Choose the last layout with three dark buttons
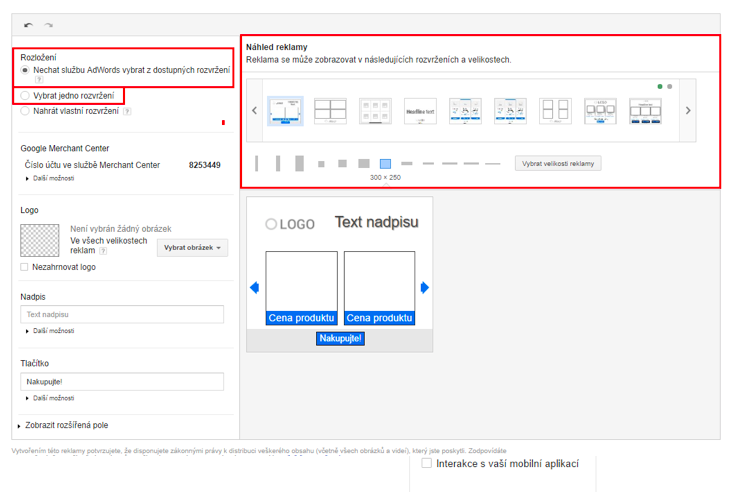This screenshot has width=730, height=499. (x=645, y=111)
